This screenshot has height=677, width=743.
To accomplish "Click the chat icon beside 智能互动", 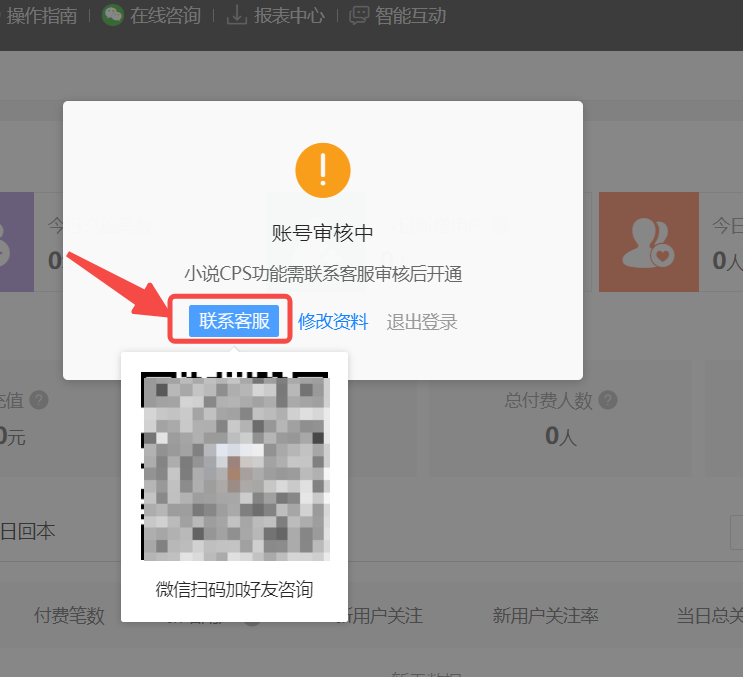I will tap(359, 16).
